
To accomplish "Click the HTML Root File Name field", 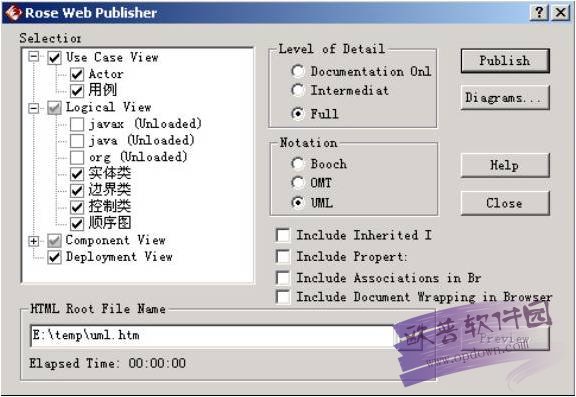I will [x=213, y=336].
